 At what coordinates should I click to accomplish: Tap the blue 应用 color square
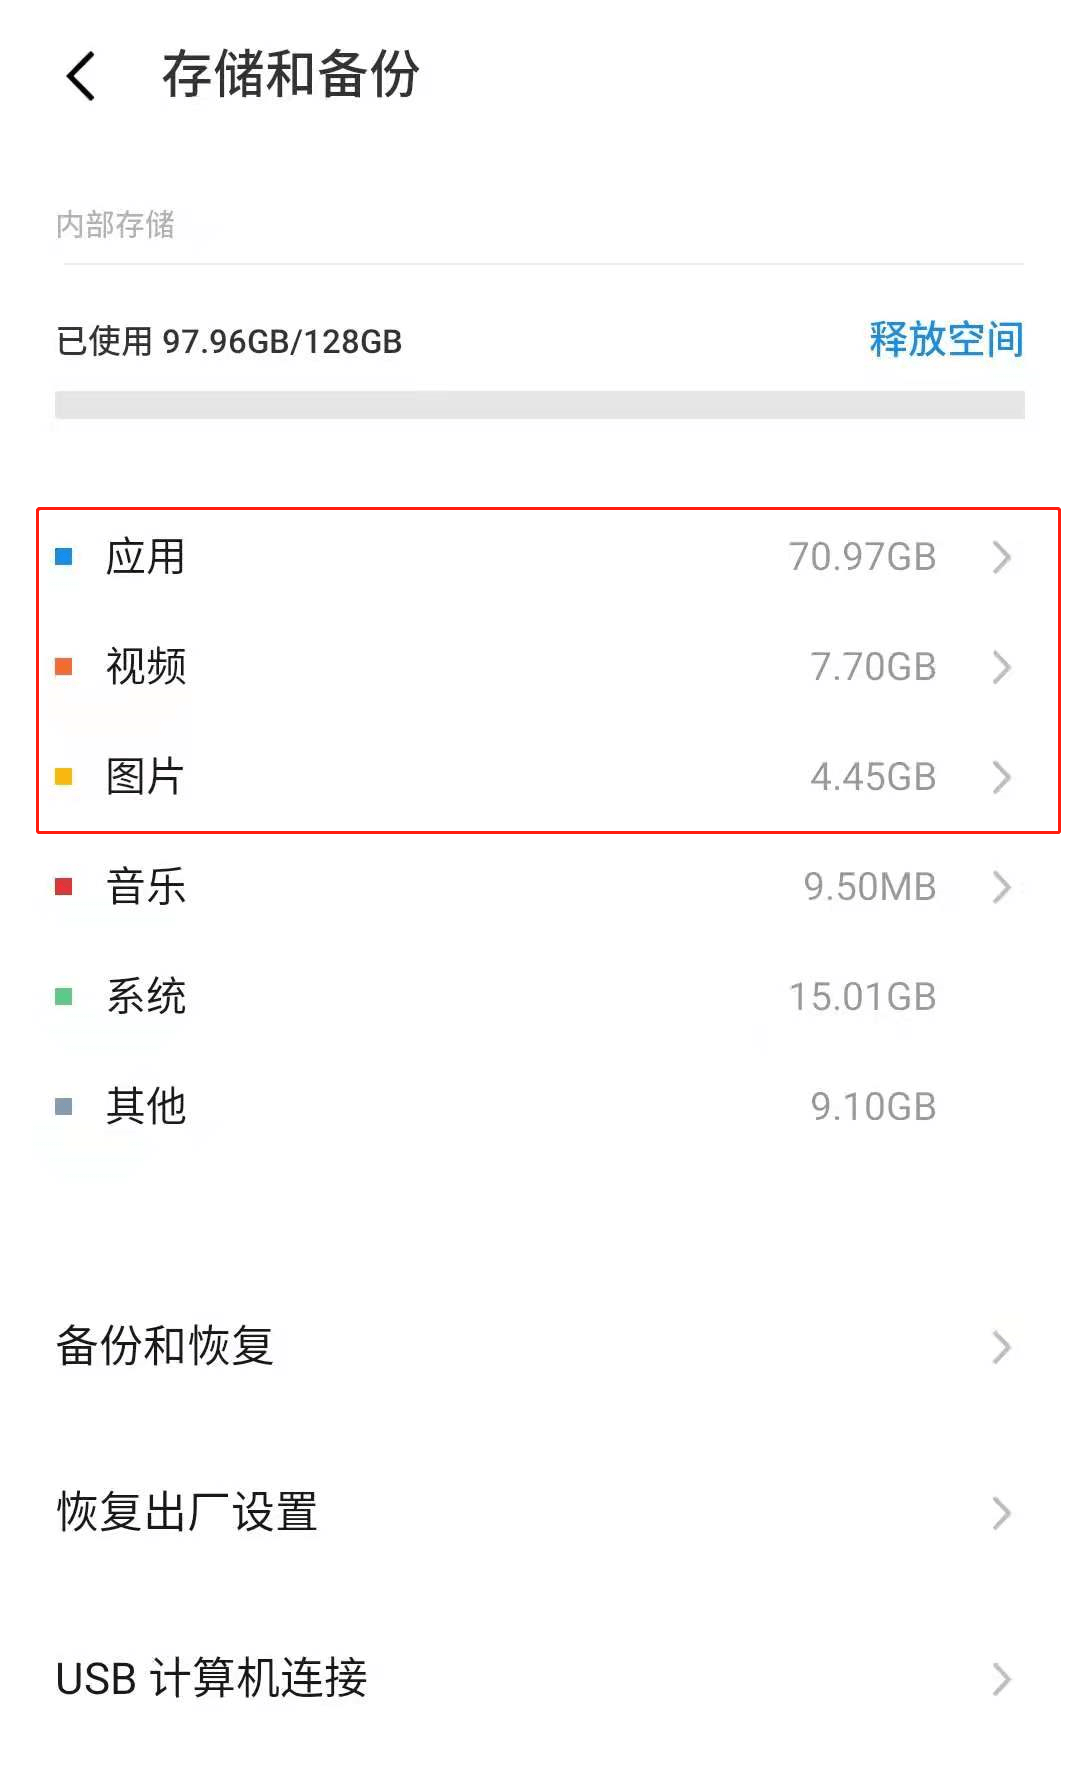click(64, 557)
